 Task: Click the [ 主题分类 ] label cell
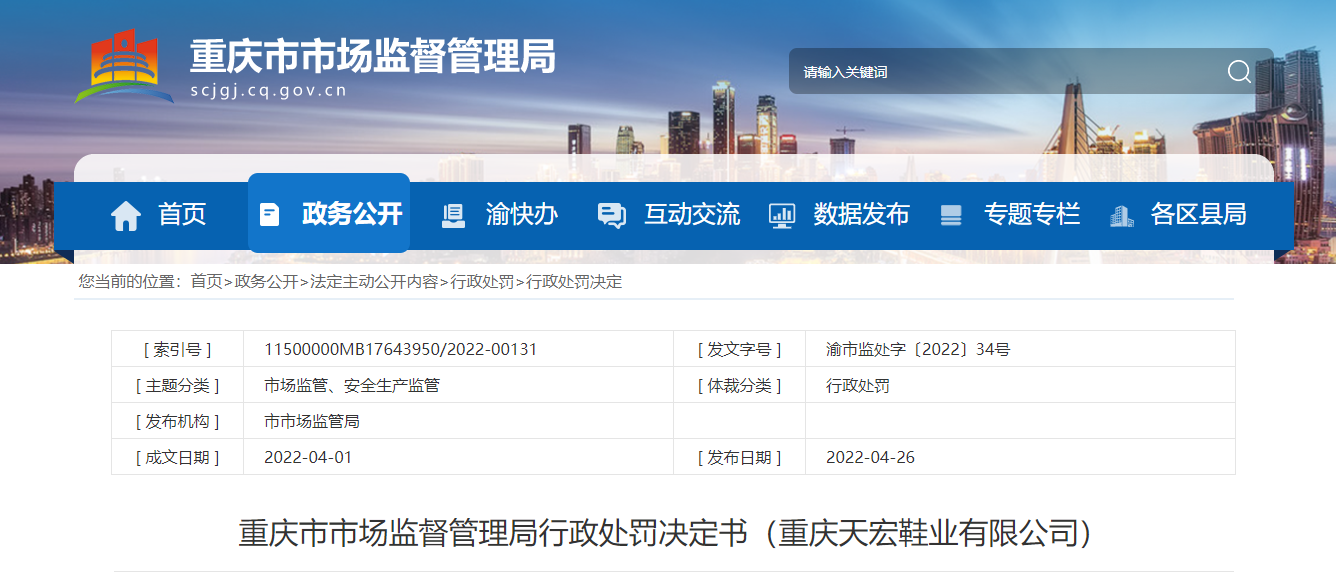(x=177, y=385)
